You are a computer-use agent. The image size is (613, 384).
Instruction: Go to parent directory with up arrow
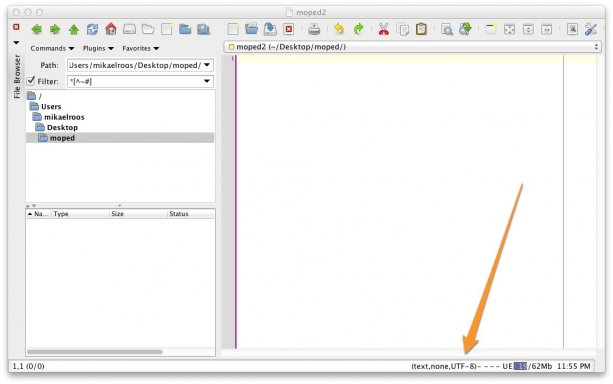(74, 29)
